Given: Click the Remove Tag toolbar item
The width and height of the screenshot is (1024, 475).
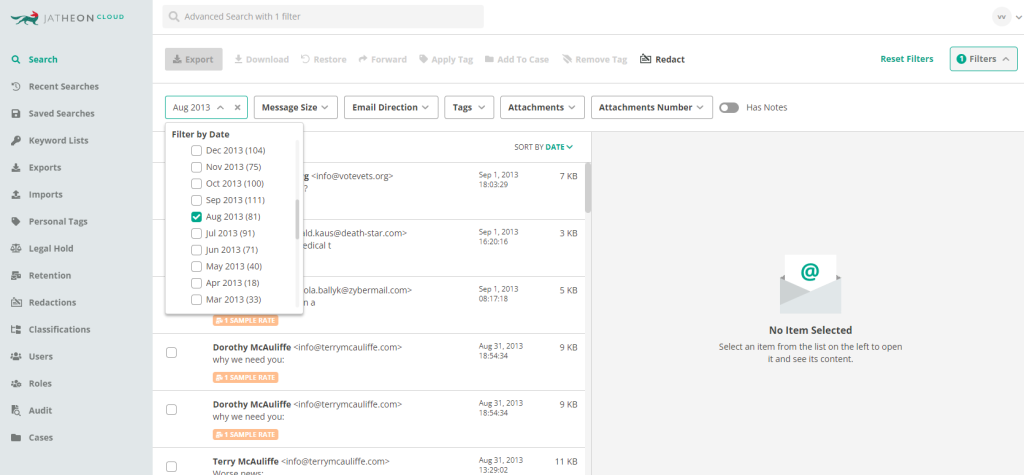Looking at the screenshot, I should 594,59.
